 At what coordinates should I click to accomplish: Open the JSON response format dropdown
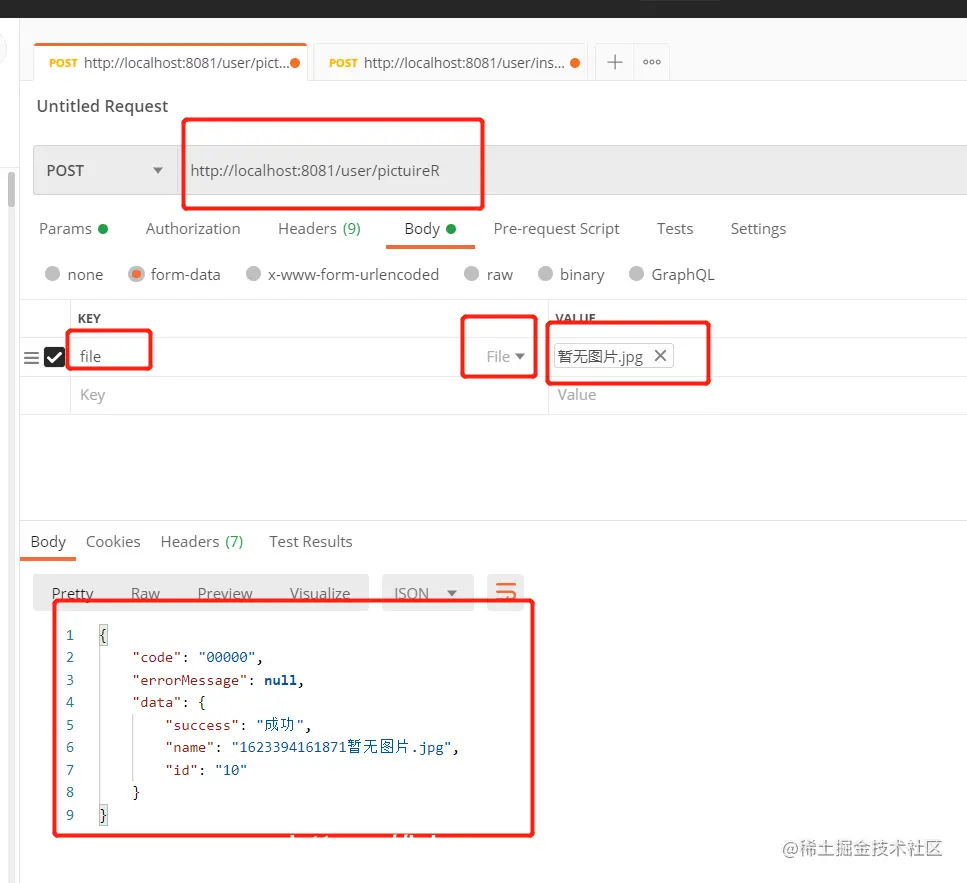(x=427, y=593)
